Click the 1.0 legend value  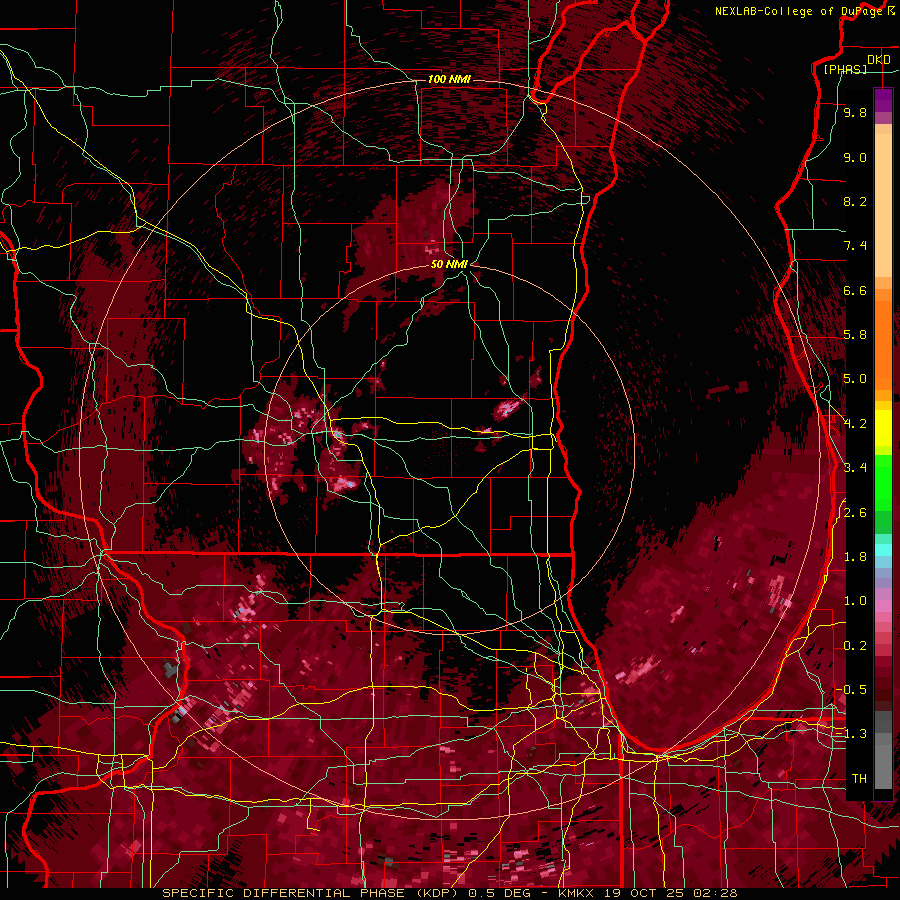point(855,601)
